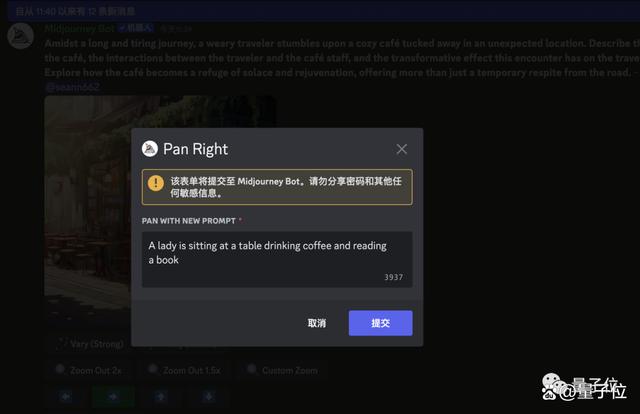Click the pan left arrow button
This screenshot has height=414, width=640.
tap(66, 396)
